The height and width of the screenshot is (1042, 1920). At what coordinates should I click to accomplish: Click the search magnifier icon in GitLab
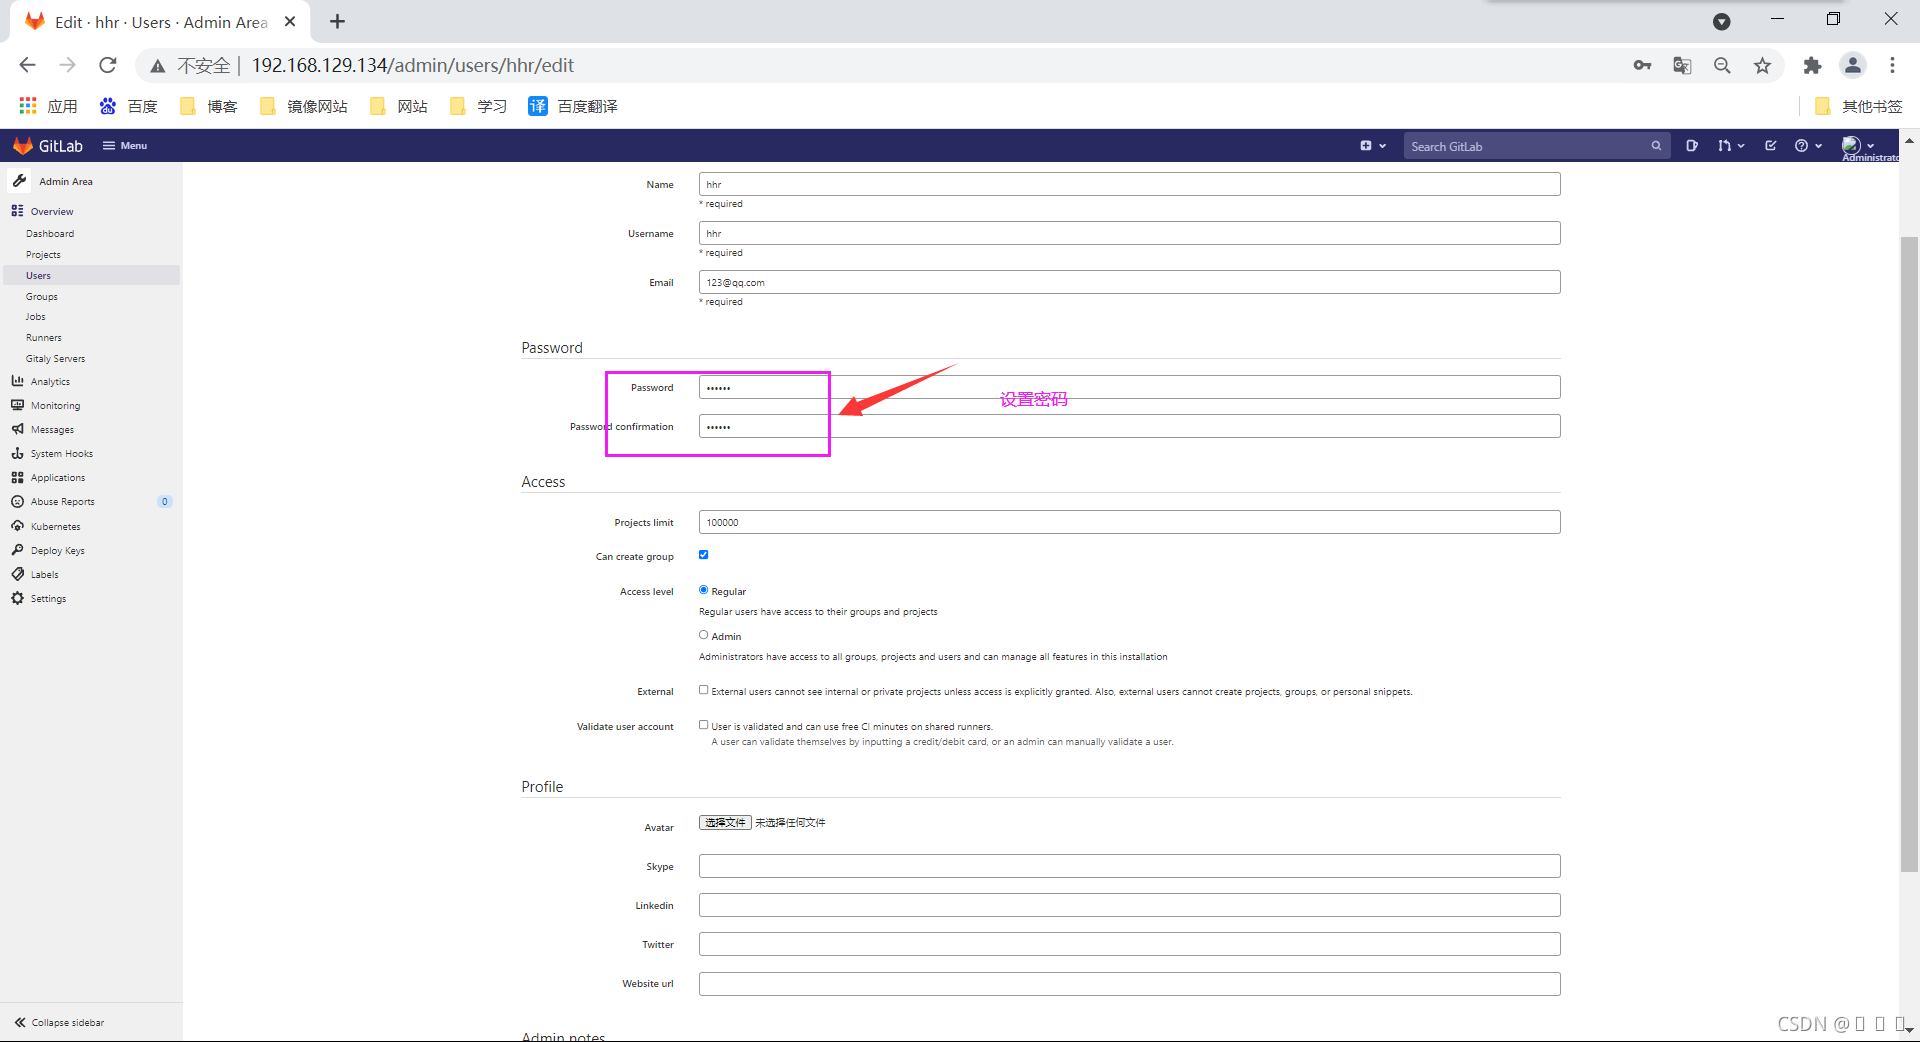pos(1656,146)
